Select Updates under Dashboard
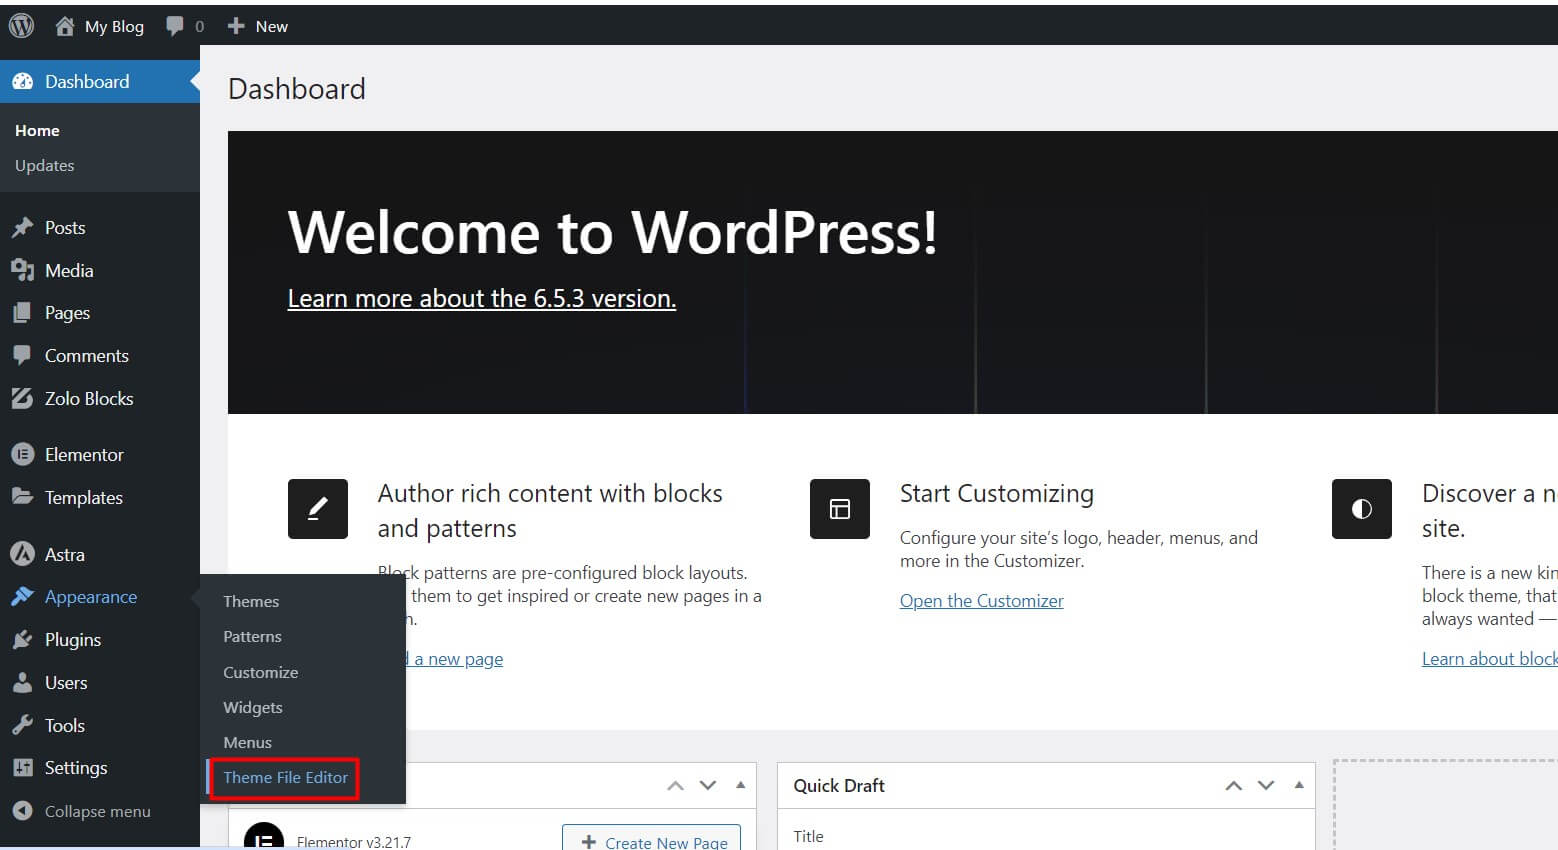 [x=45, y=165]
